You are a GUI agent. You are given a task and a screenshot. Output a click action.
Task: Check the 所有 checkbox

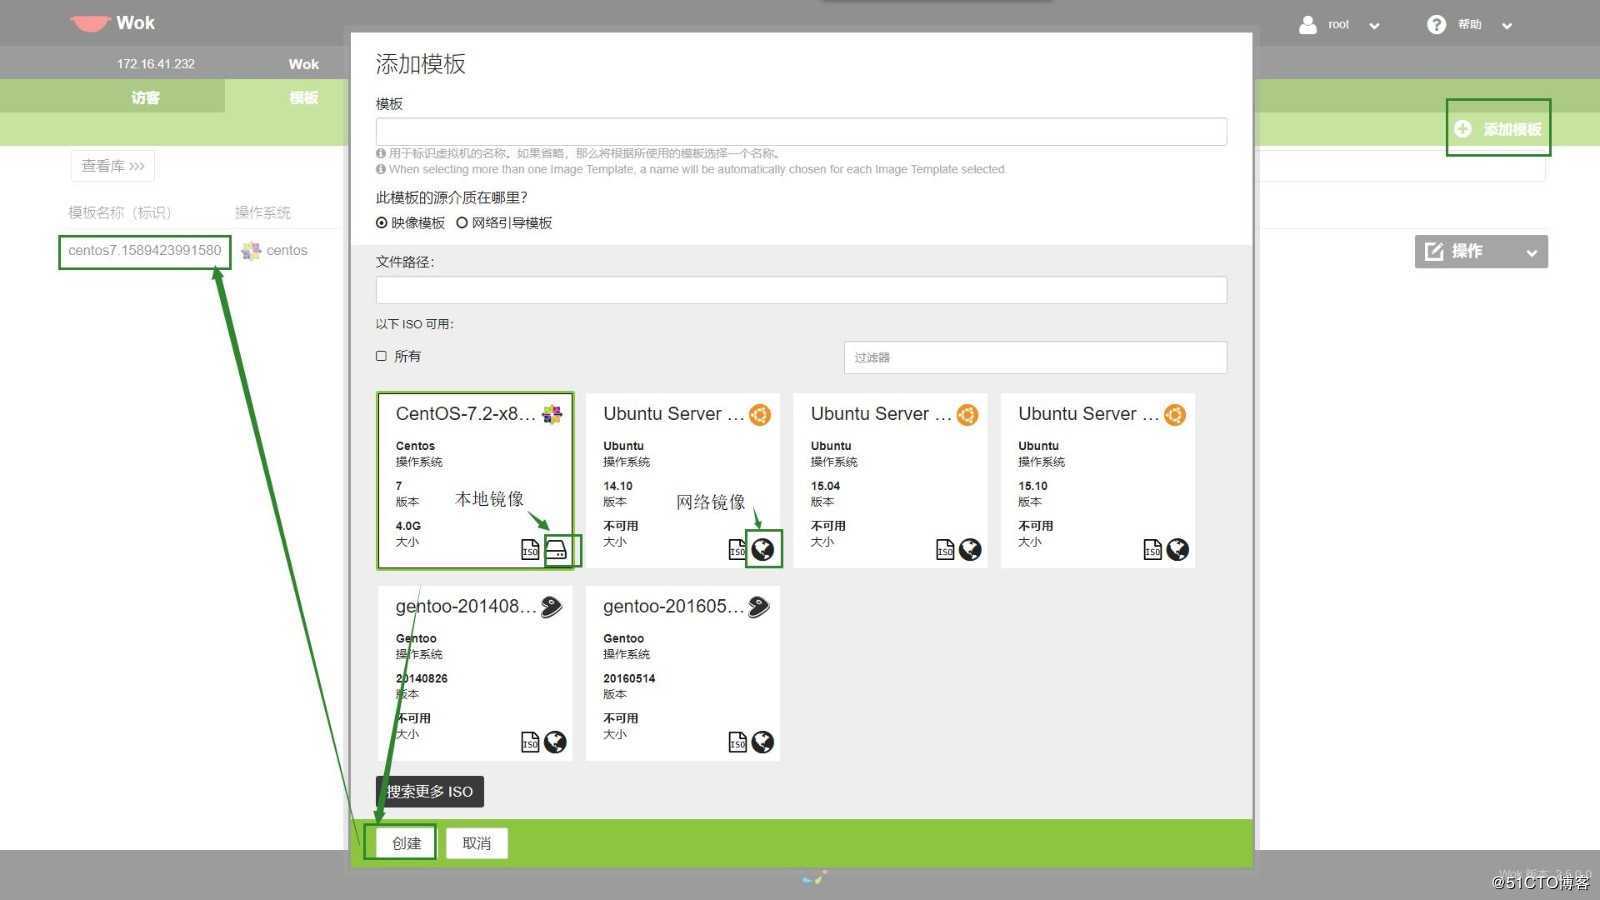click(381, 356)
